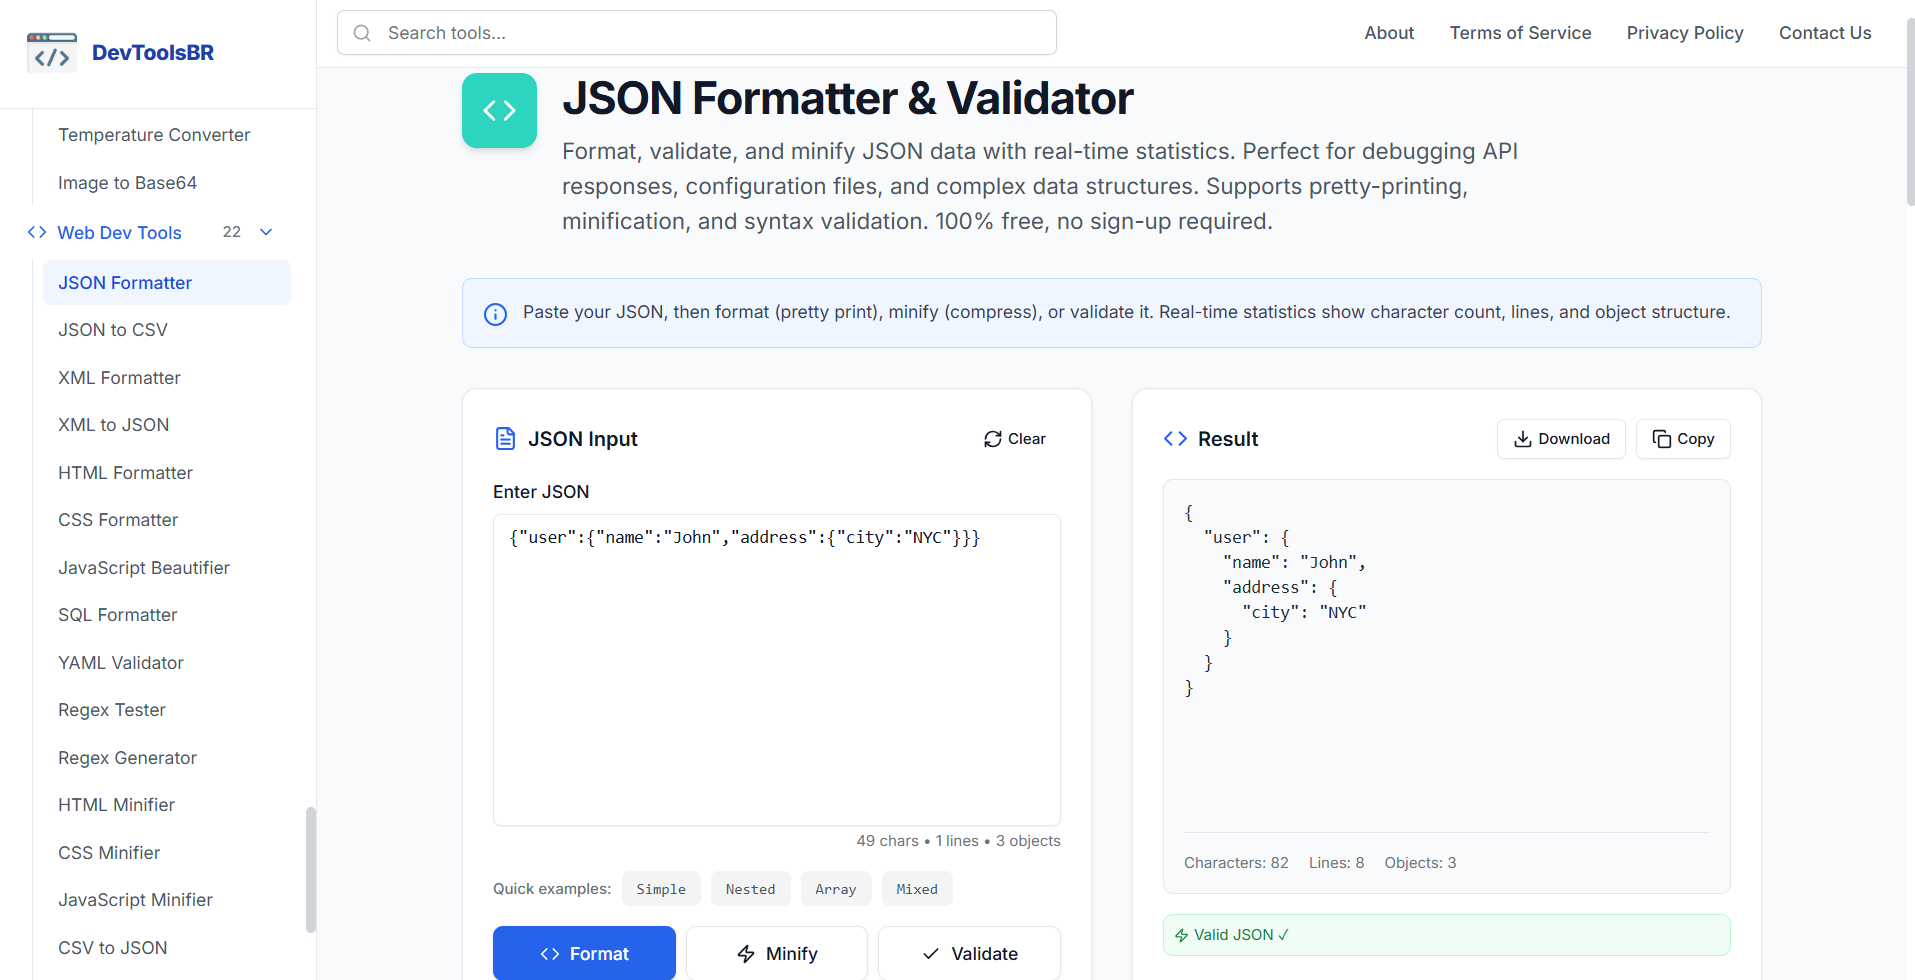The width and height of the screenshot is (1915, 980).
Task: Click the copy icon on the Copy button
Action: (x=1661, y=439)
